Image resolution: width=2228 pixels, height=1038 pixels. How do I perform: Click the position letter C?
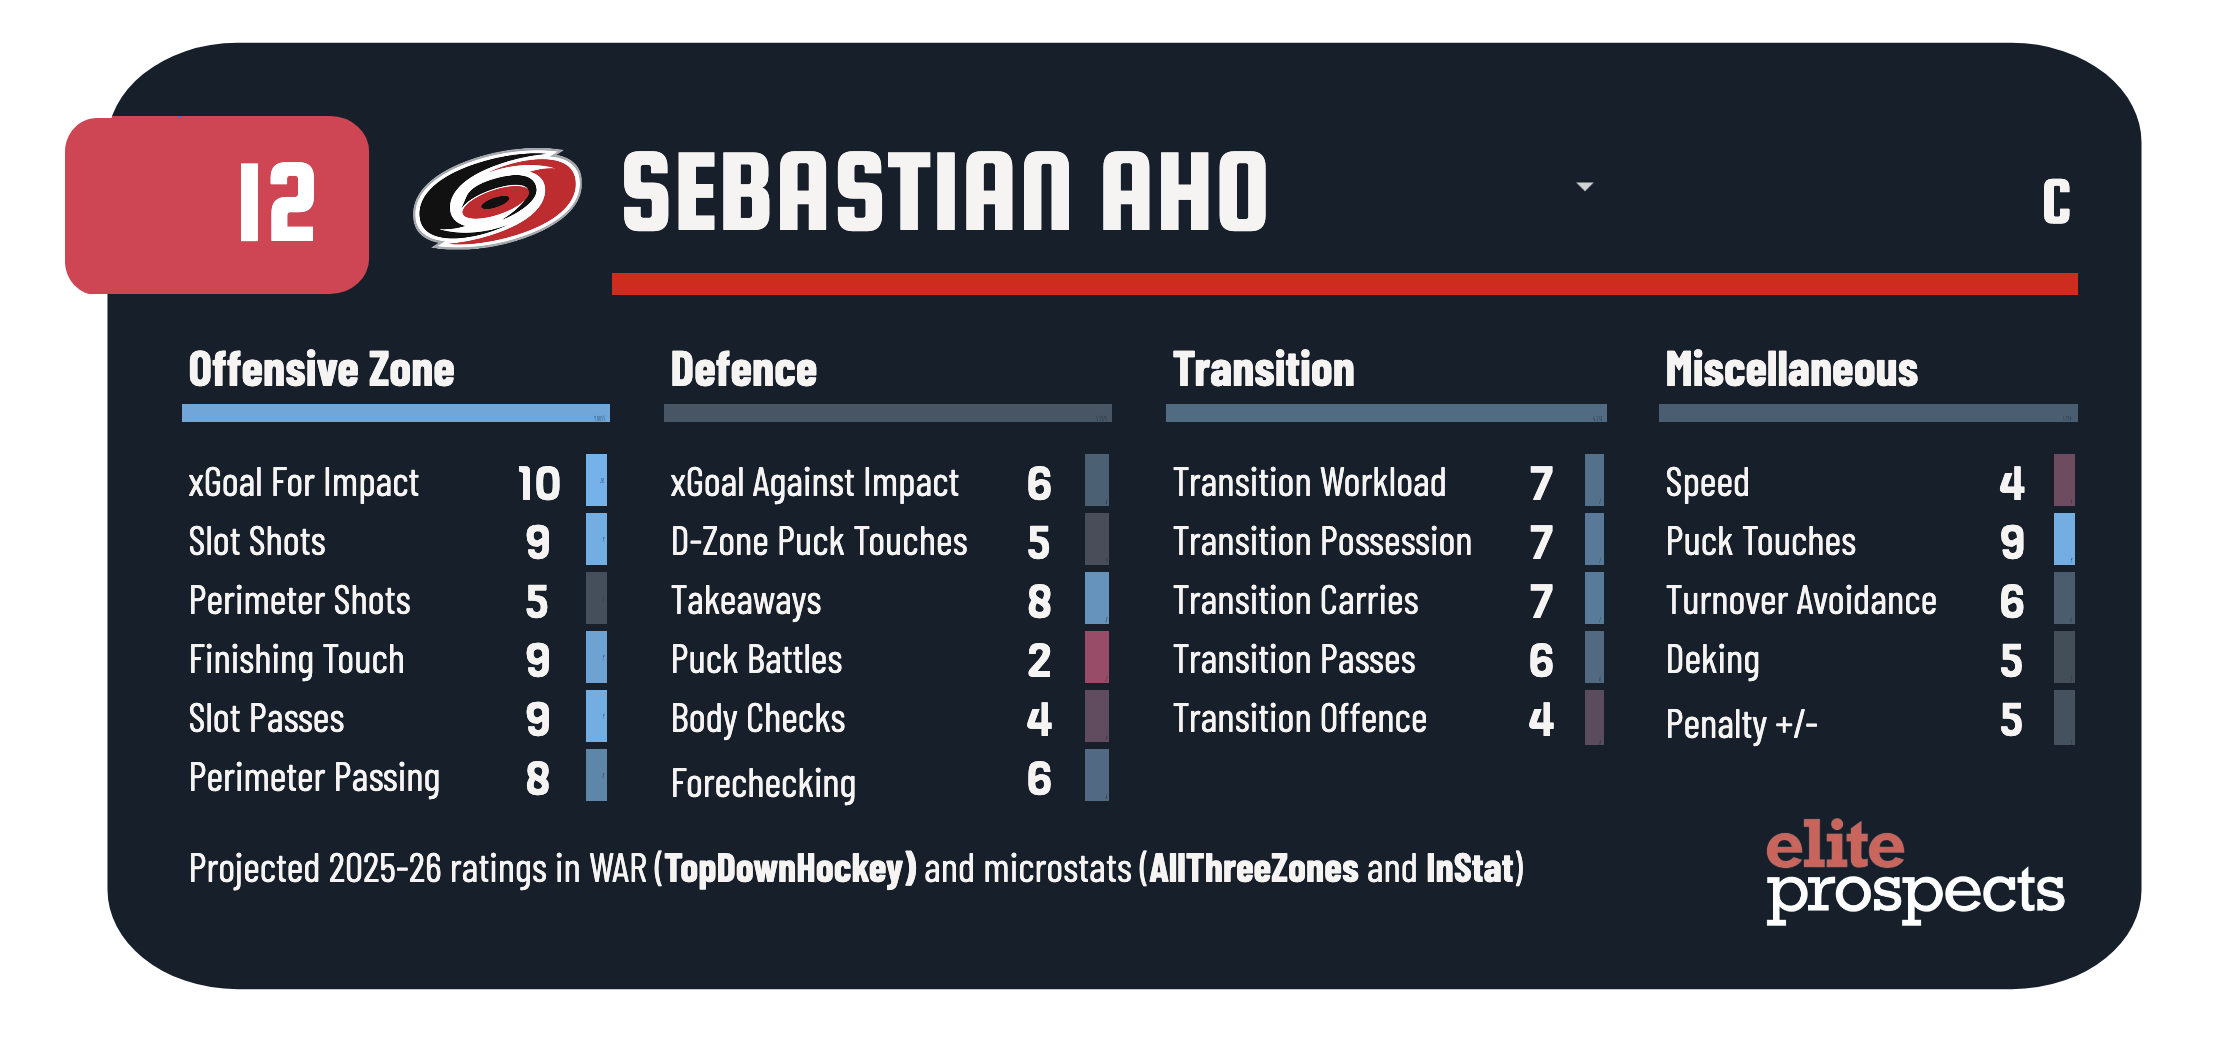pyautogui.click(x=2056, y=202)
